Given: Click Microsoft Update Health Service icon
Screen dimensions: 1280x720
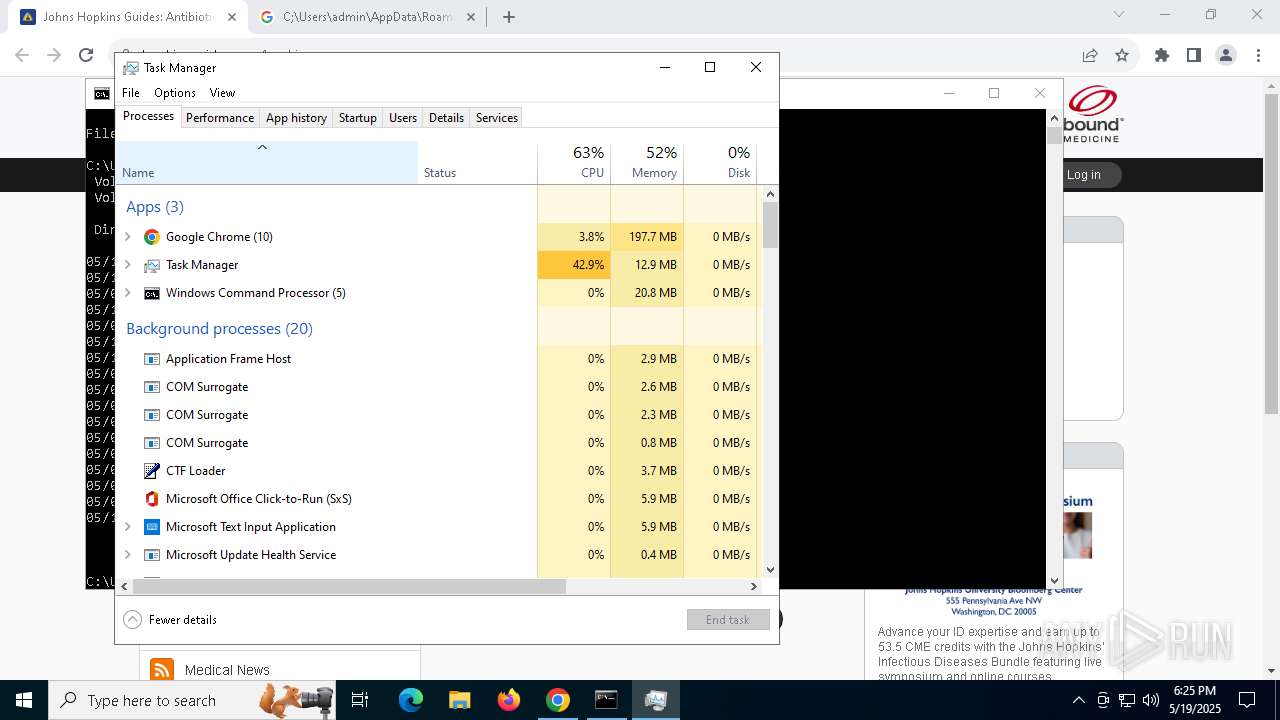Looking at the screenshot, I should click(152, 555).
